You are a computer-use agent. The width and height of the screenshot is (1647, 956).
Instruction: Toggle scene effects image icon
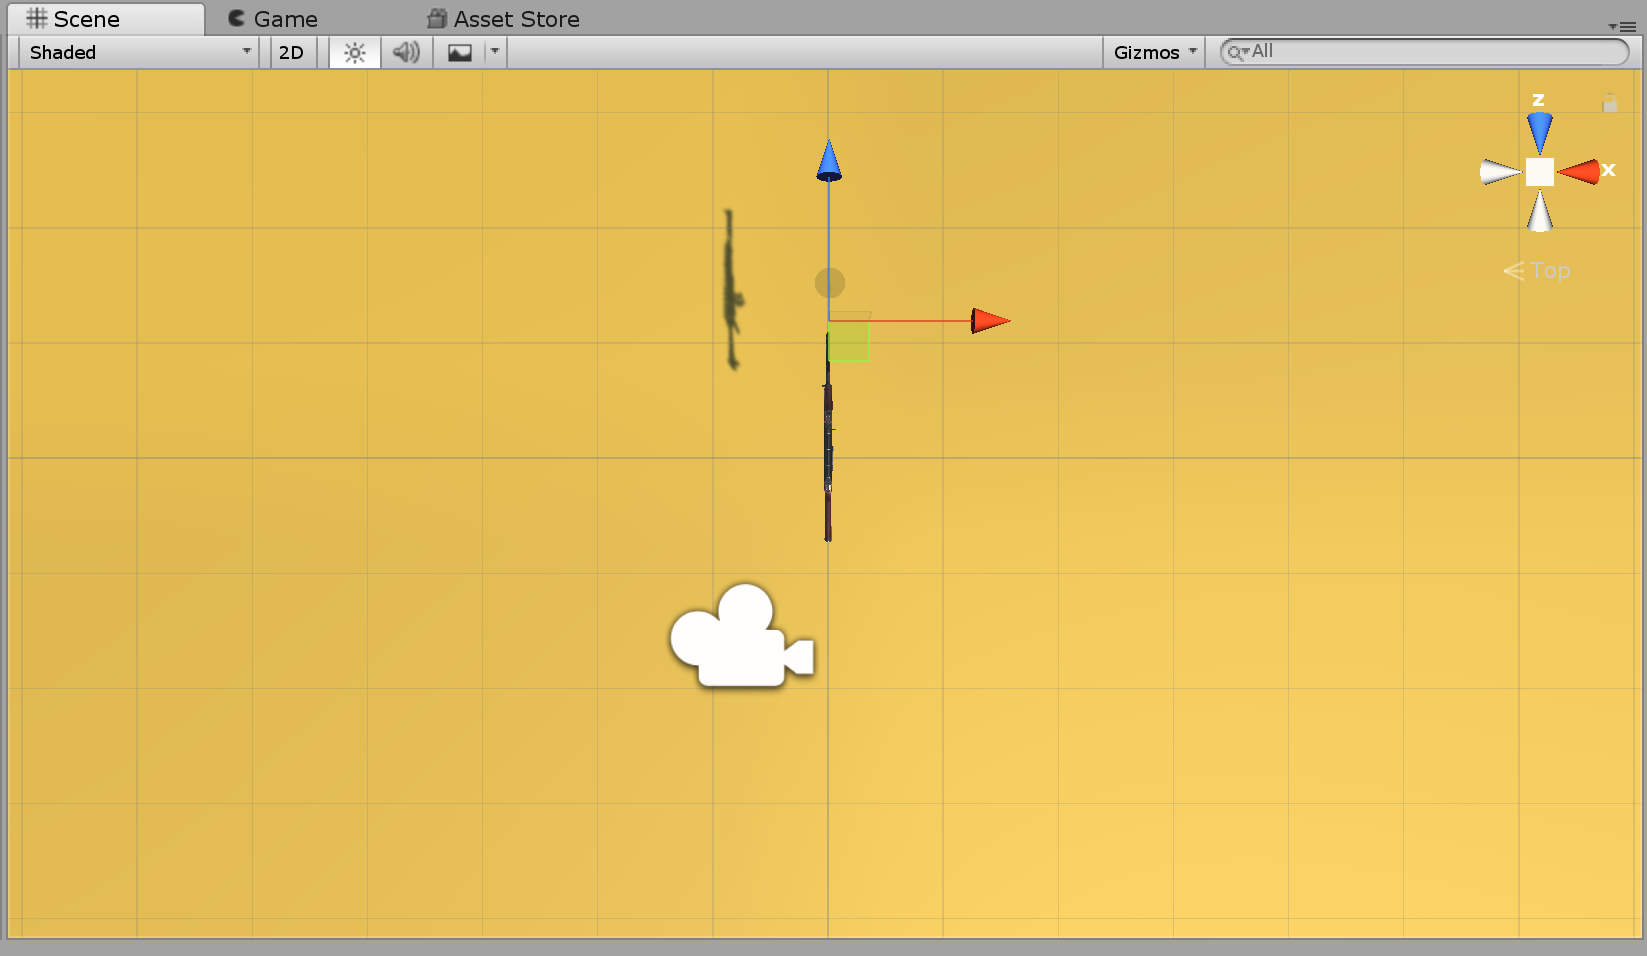pyautogui.click(x=460, y=52)
